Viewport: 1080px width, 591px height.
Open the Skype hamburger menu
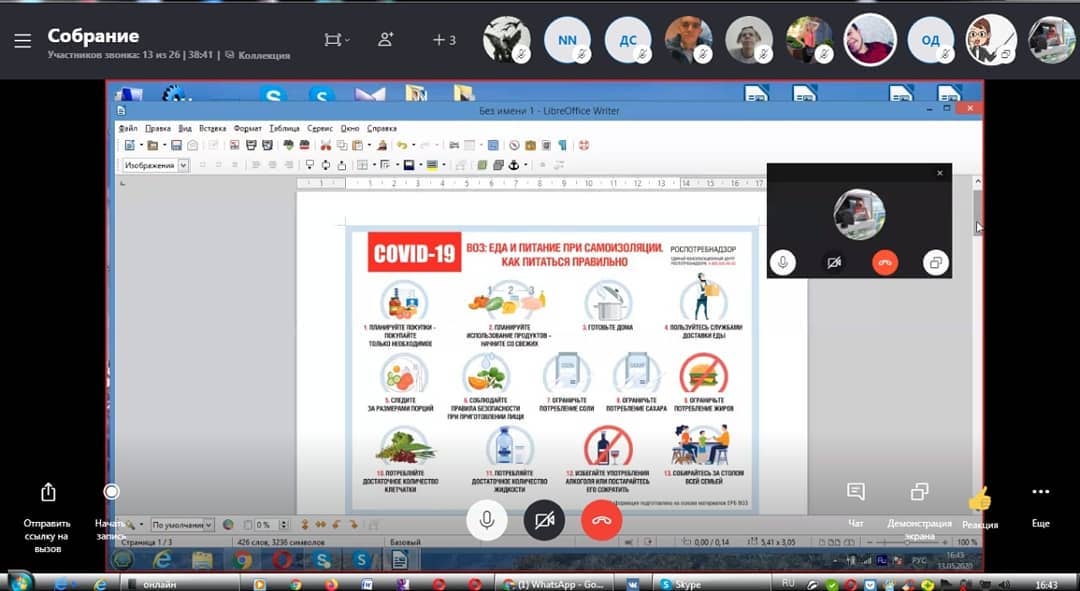point(23,41)
